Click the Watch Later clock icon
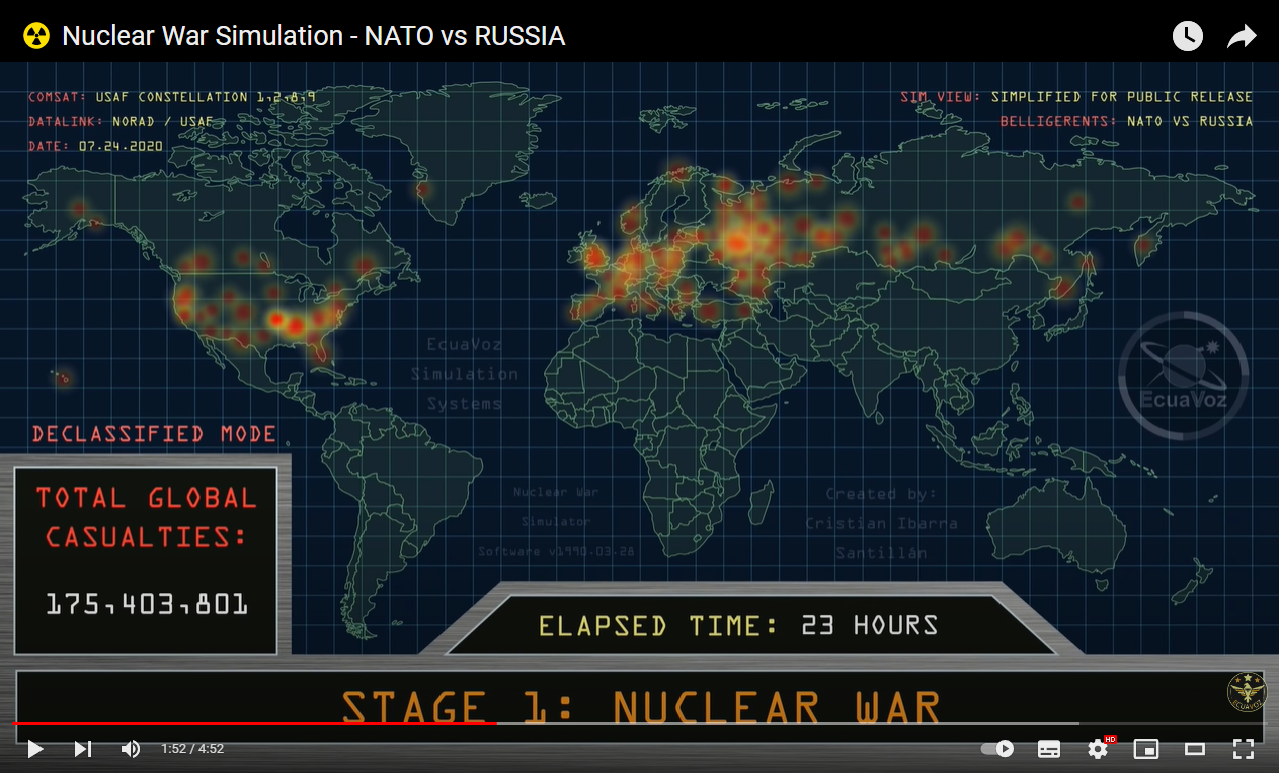The height and width of the screenshot is (773, 1279). tap(1187, 37)
